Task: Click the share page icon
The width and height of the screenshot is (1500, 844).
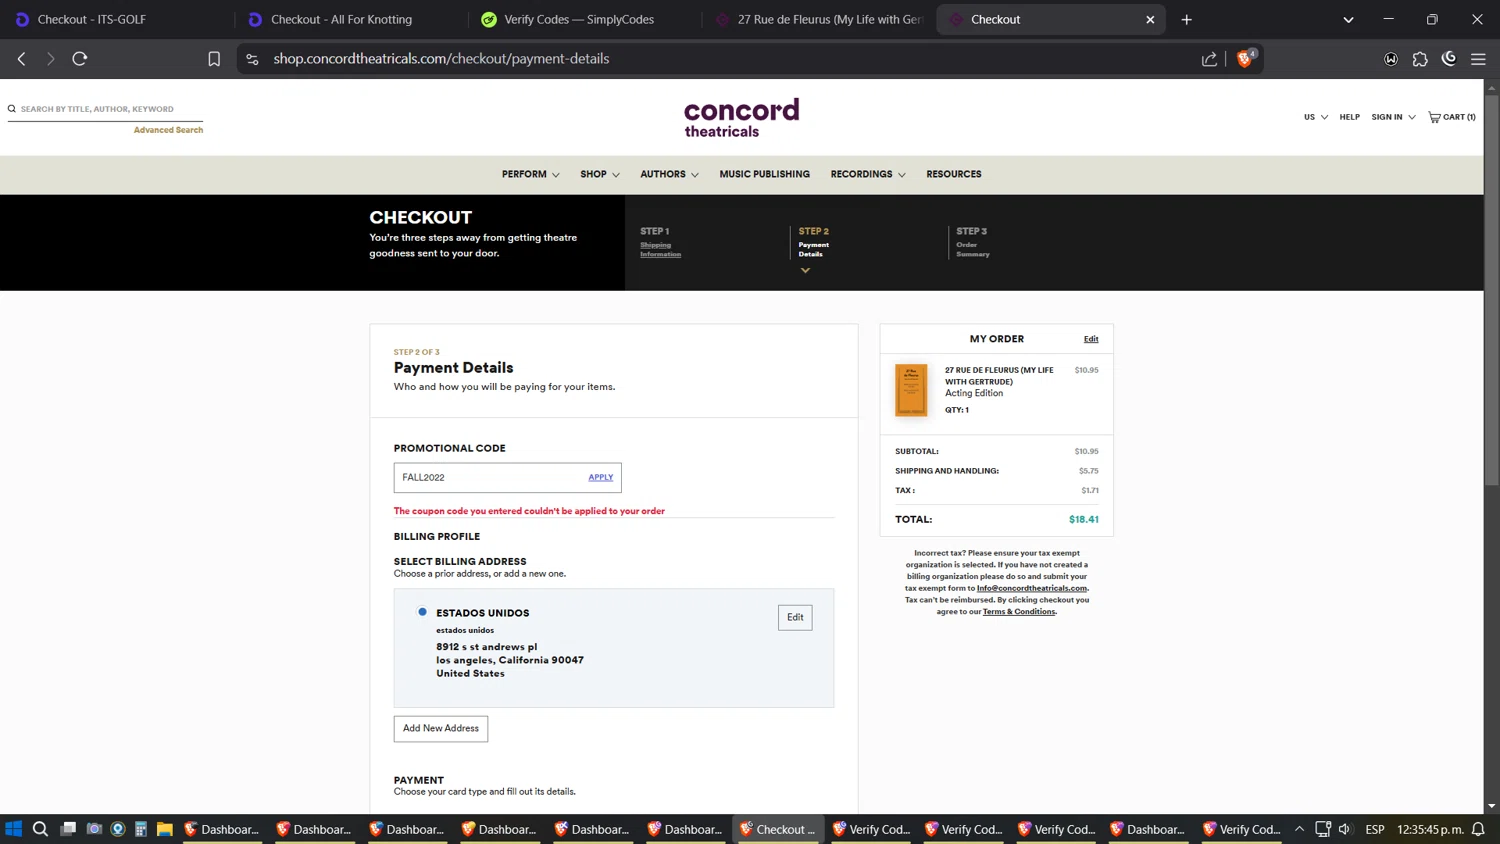Action: [1209, 59]
